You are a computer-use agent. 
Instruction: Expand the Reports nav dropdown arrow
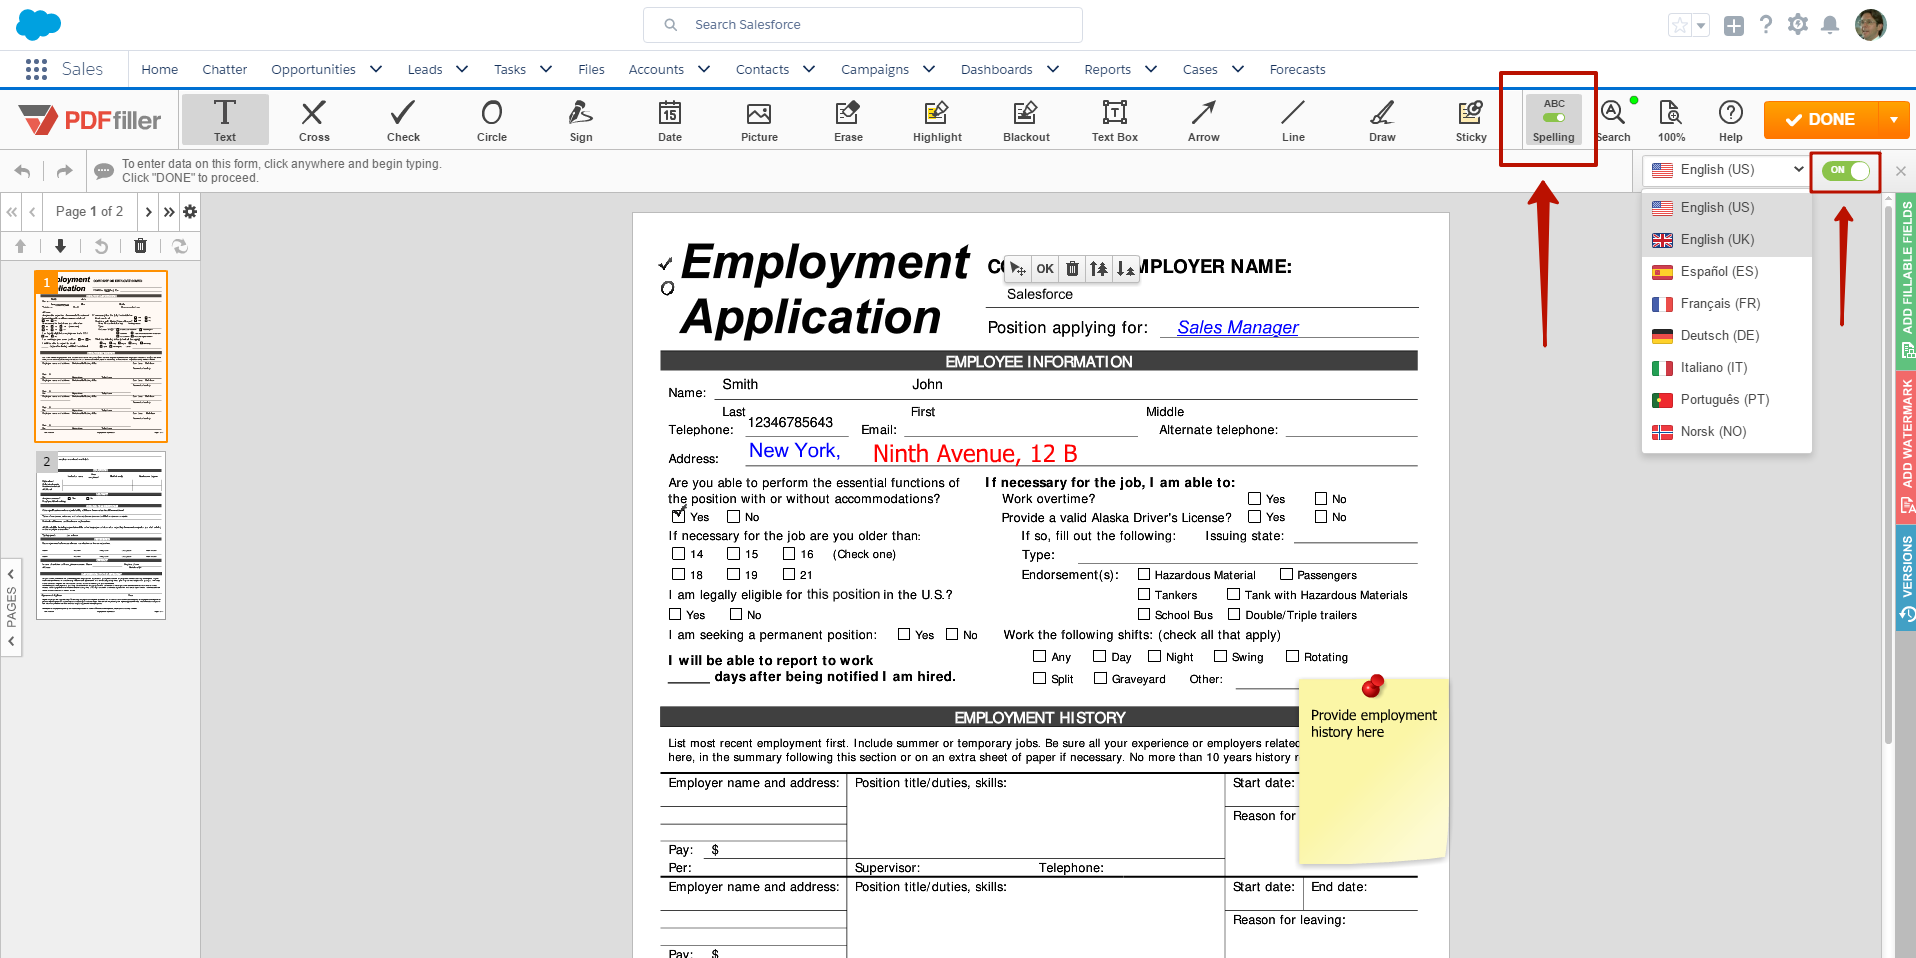(x=1151, y=69)
